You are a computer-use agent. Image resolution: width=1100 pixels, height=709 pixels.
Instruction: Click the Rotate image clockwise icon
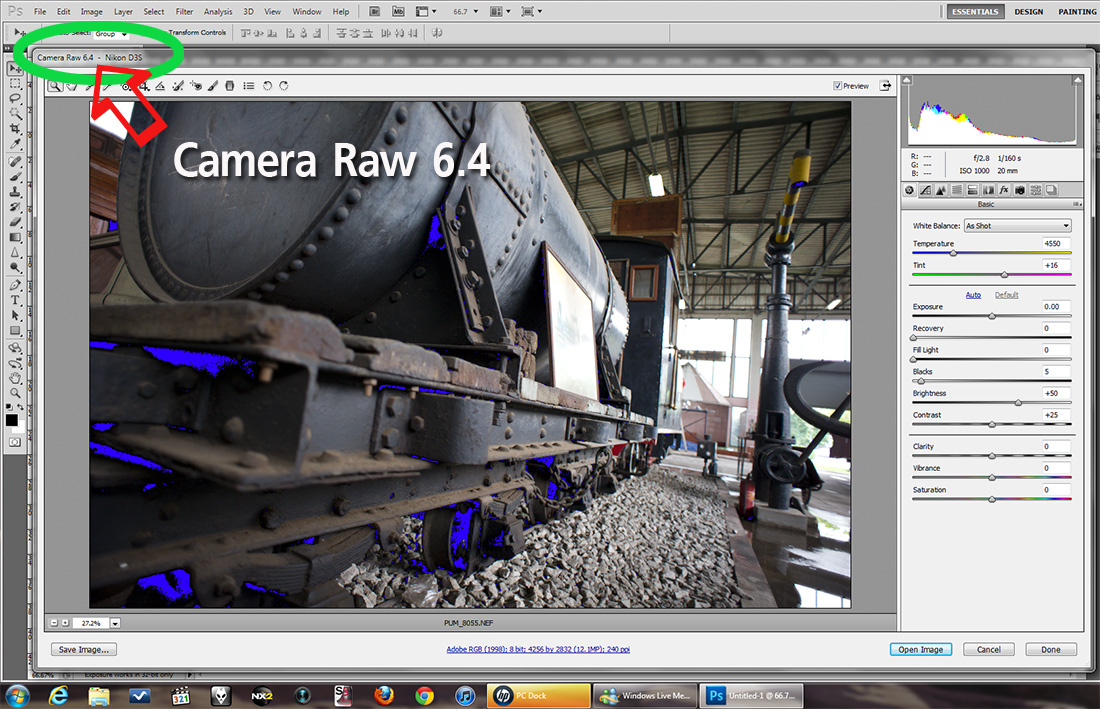pos(284,86)
